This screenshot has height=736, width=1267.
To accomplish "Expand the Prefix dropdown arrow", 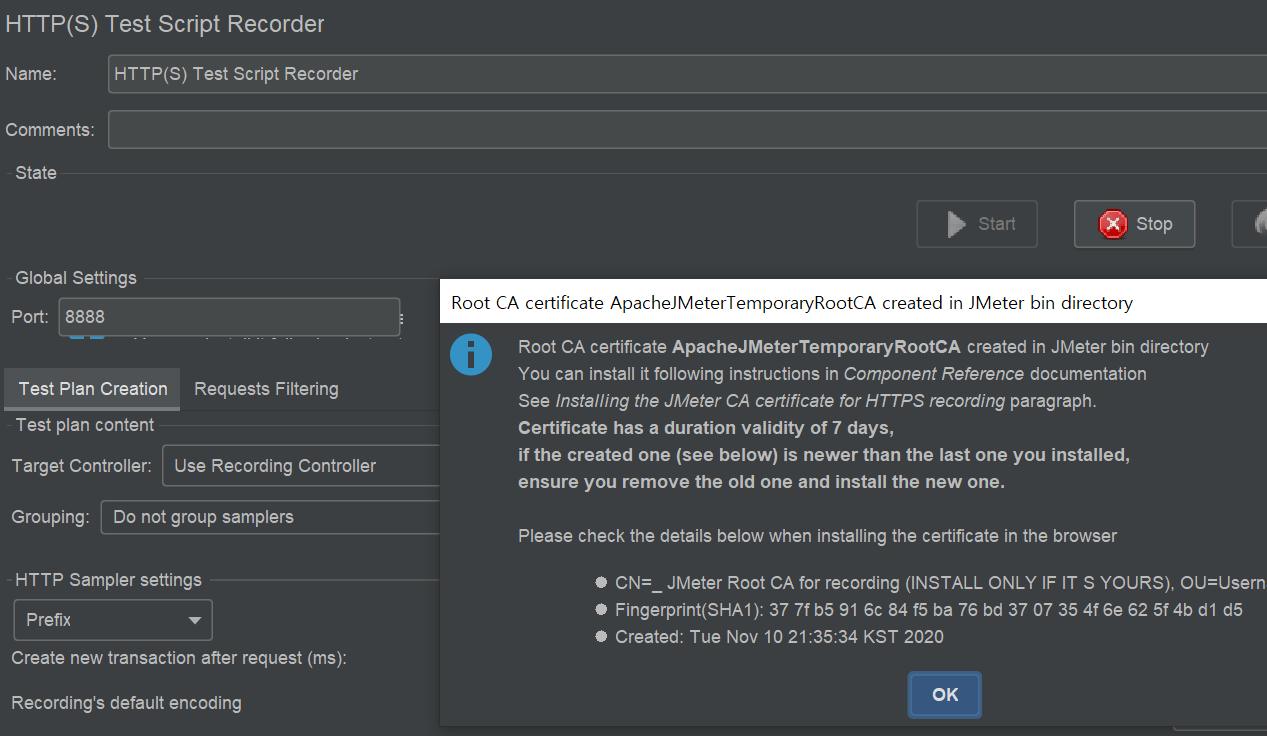I will (x=195, y=620).
